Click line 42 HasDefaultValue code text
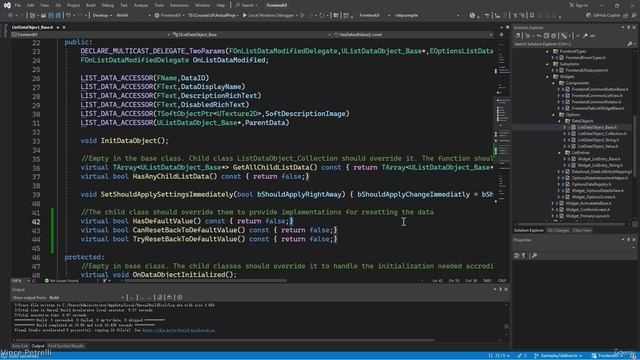 187,221
